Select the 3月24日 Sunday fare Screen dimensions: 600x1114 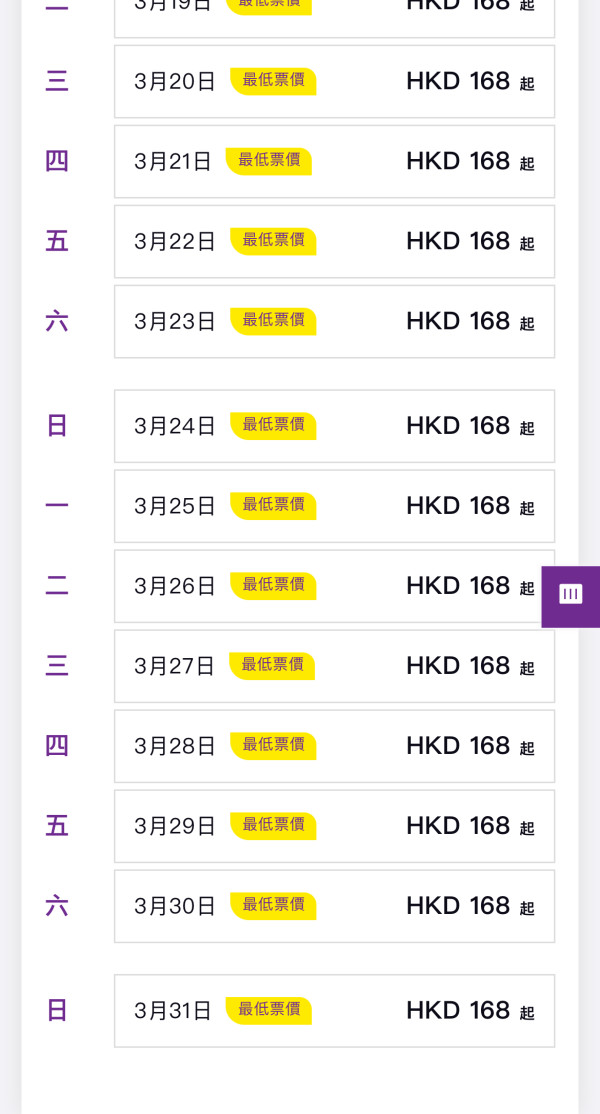[334, 426]
